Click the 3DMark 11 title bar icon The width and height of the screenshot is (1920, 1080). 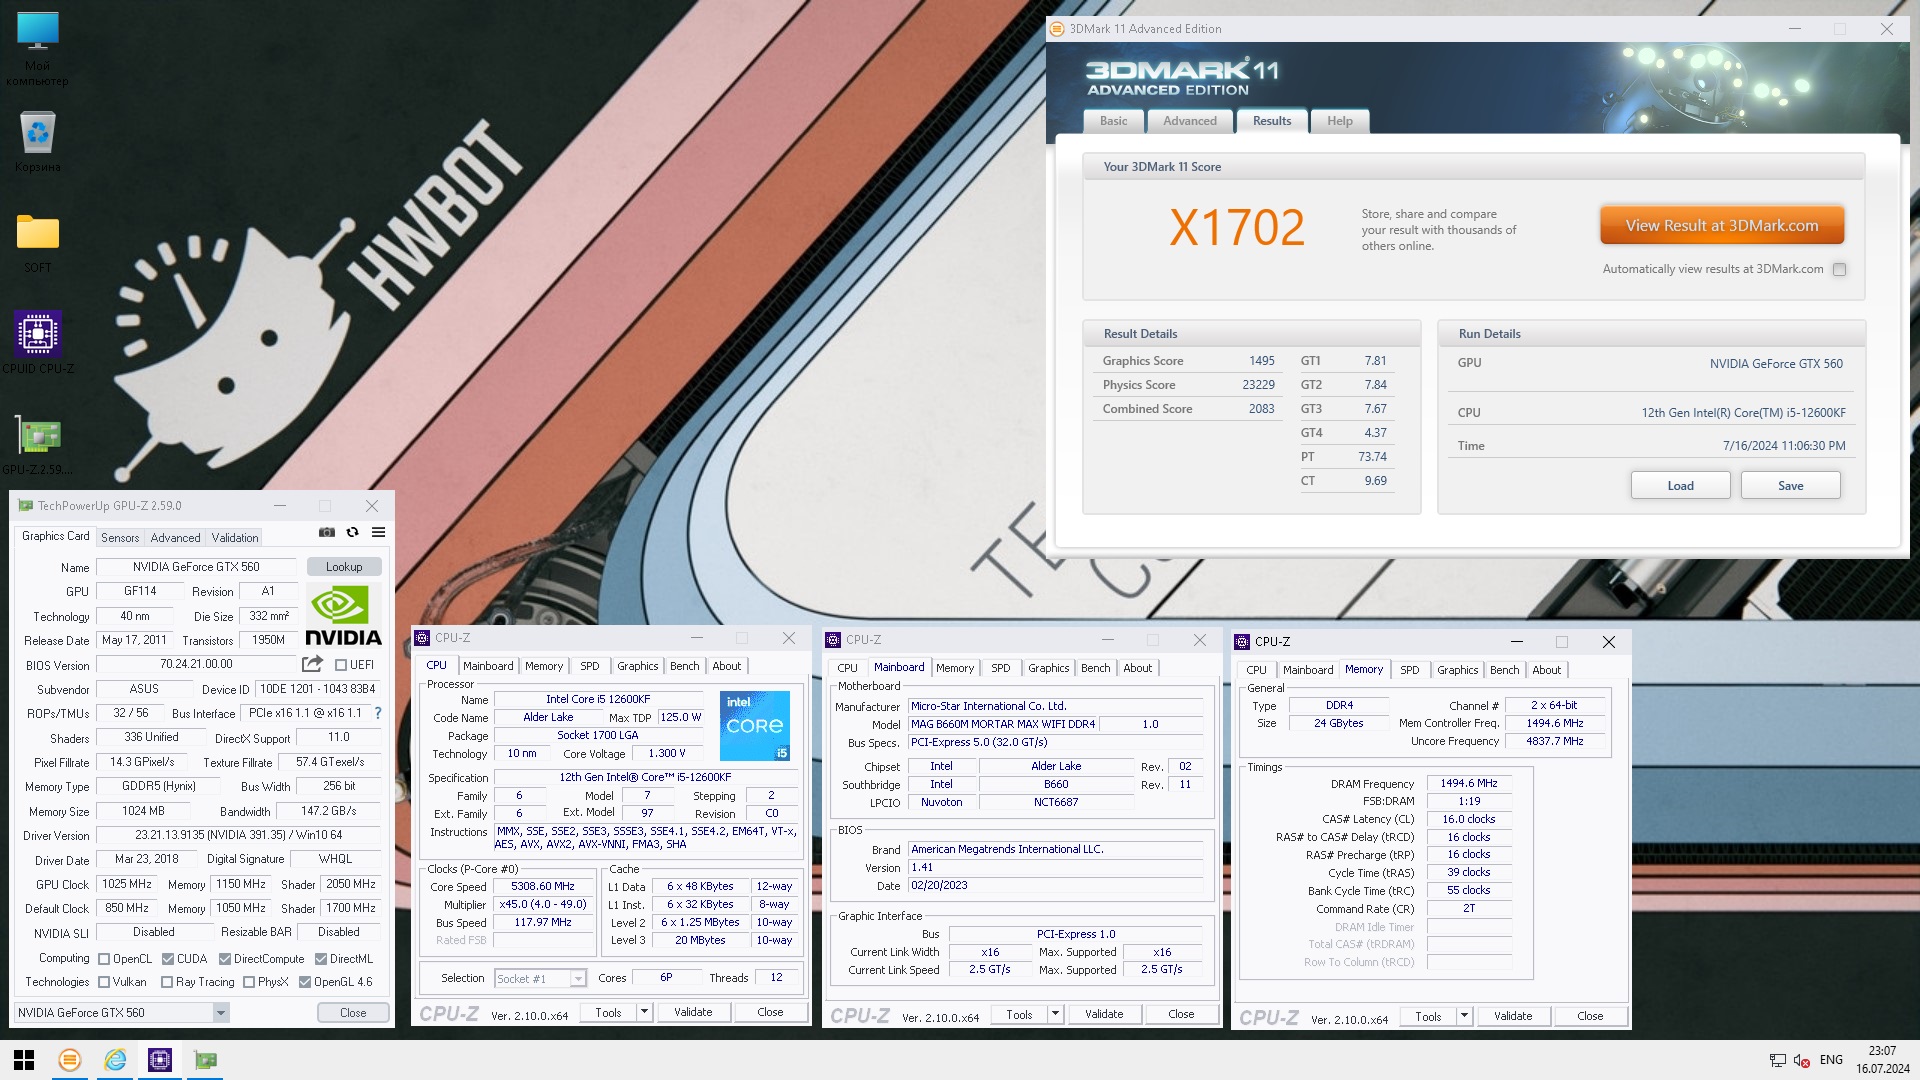click(x=1057, y=29)
